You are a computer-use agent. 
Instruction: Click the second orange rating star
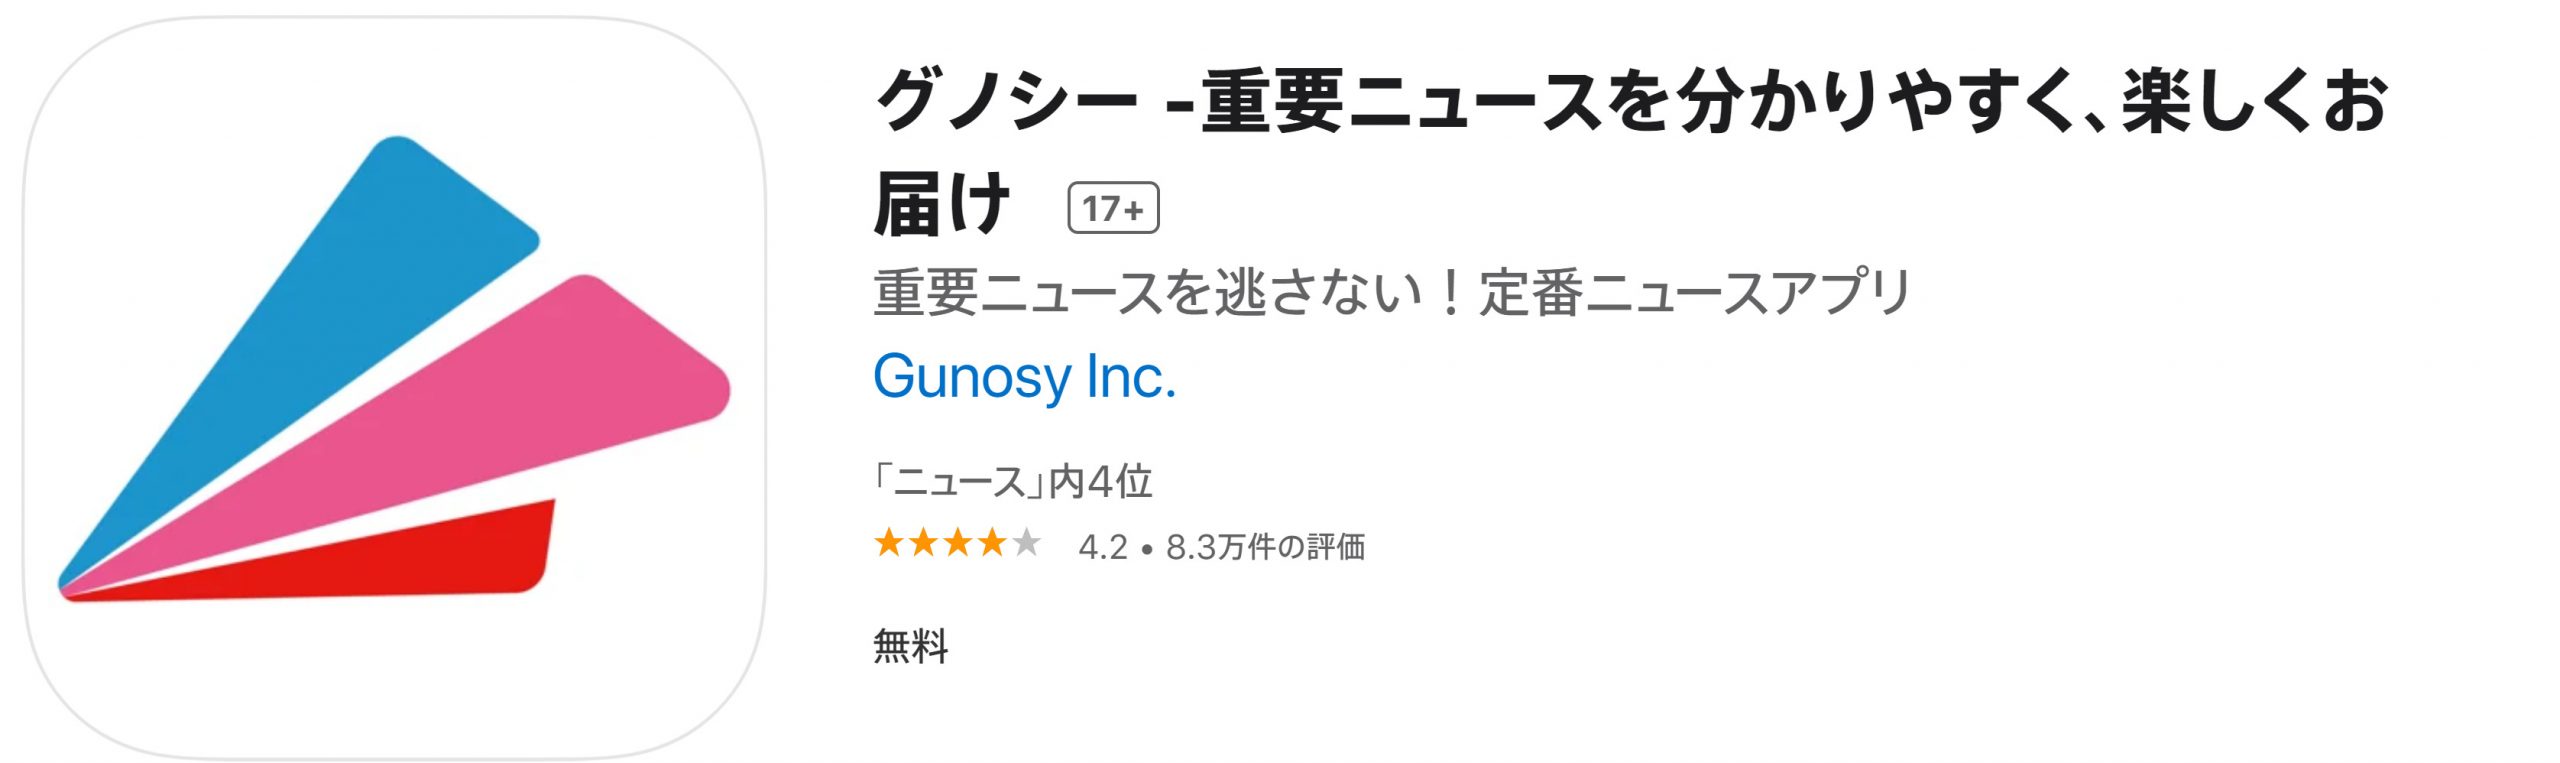click(923, 544)
